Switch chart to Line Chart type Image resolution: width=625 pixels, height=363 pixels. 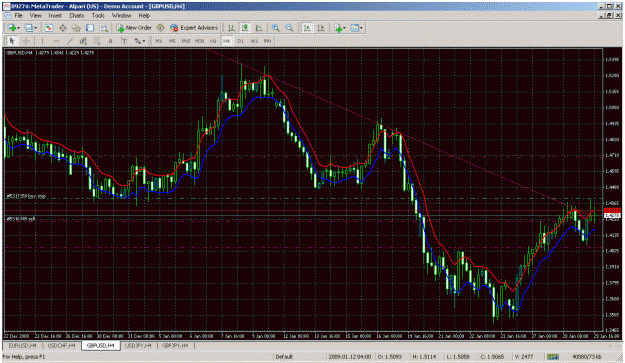pyautogui.click(x=259, y=28)
